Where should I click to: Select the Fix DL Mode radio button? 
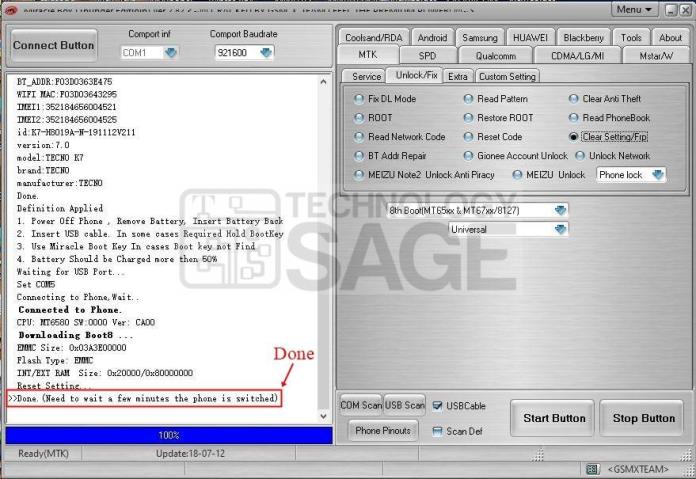coord(359,99)
